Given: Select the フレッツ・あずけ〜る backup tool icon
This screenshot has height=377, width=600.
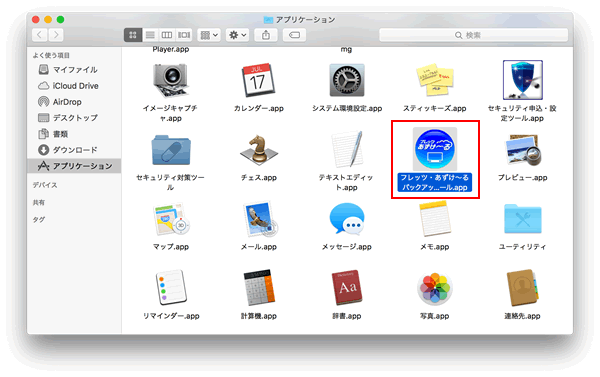Looking at the screenshot, I should pos(435,149).
